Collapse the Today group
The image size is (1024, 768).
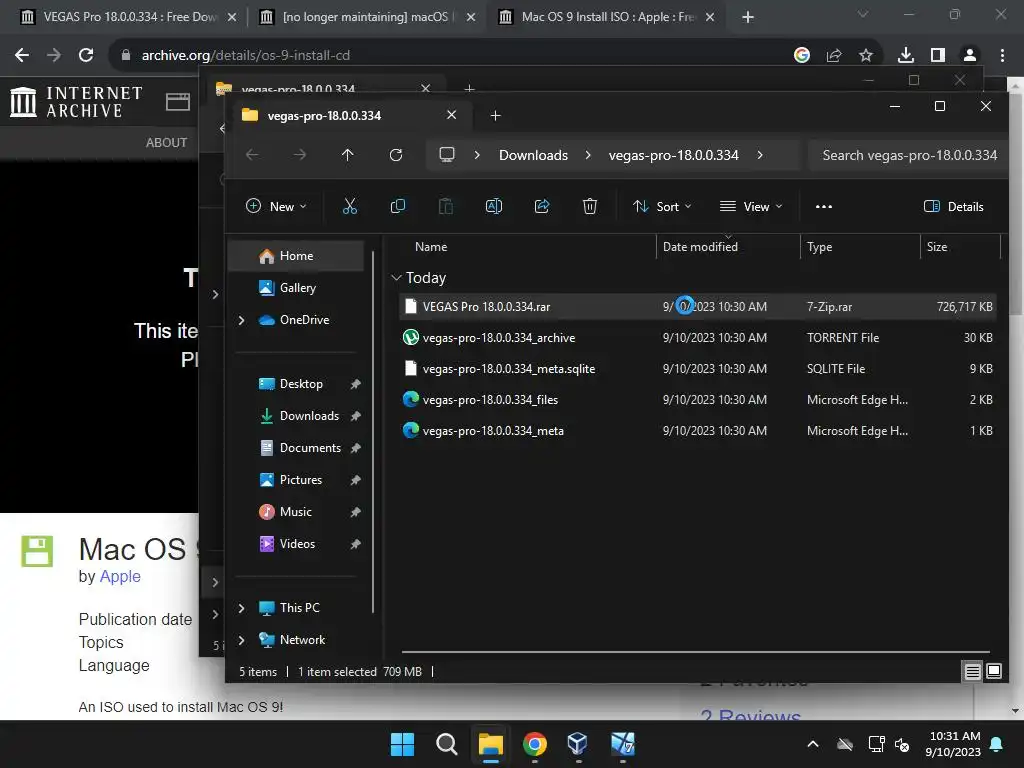tap(396, 278)
